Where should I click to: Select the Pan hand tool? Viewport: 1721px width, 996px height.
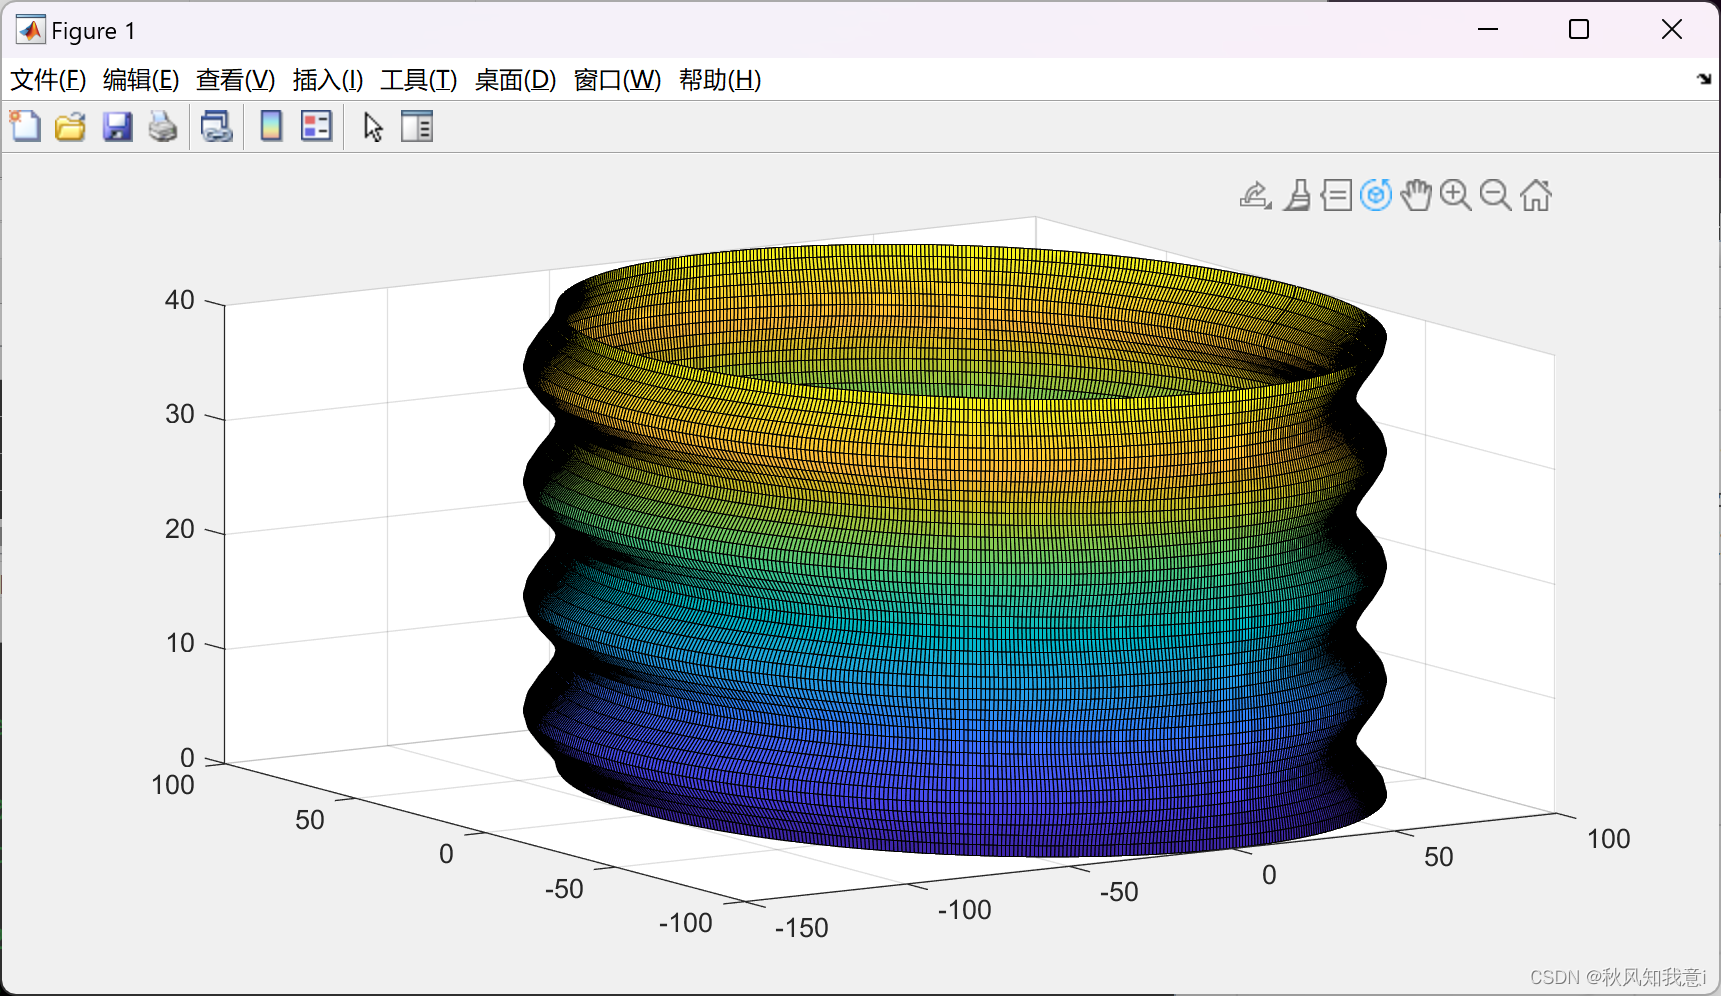1416,195
